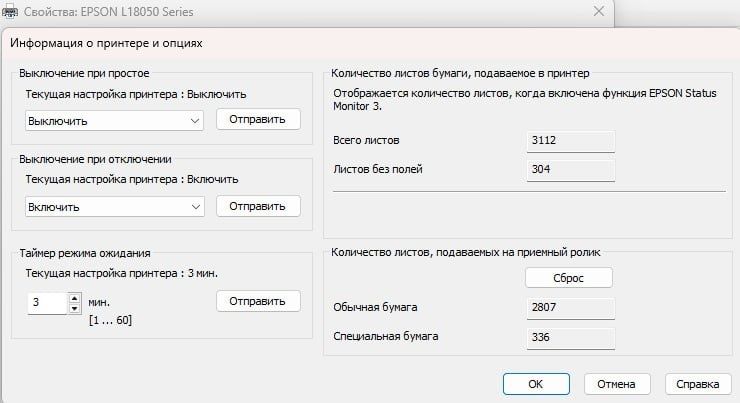The image size is (740, 403).
Task: Click the Специальная бумага field showing 336
Action: (x=571, y=338)
